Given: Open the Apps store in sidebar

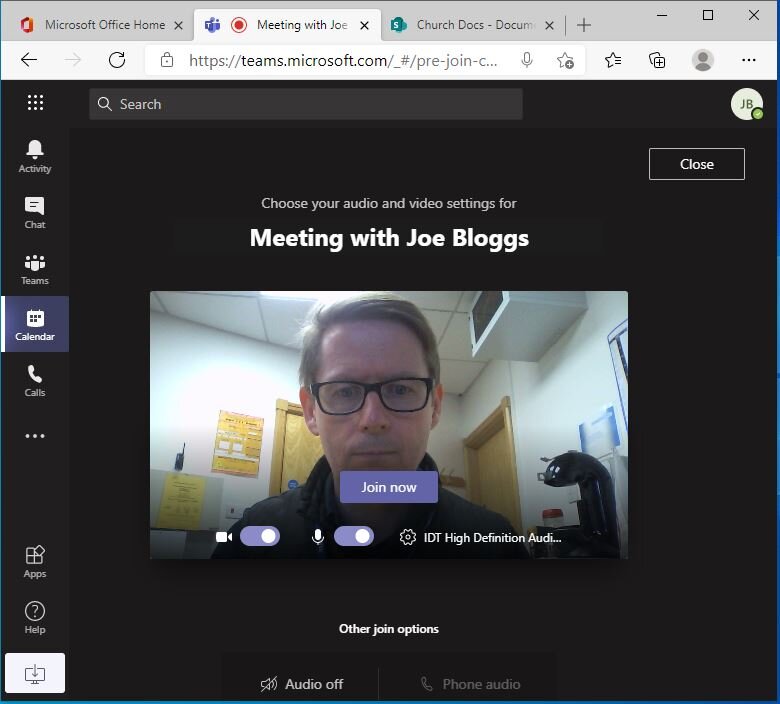Looking at the screenshot, I should (x=35, y=562).
